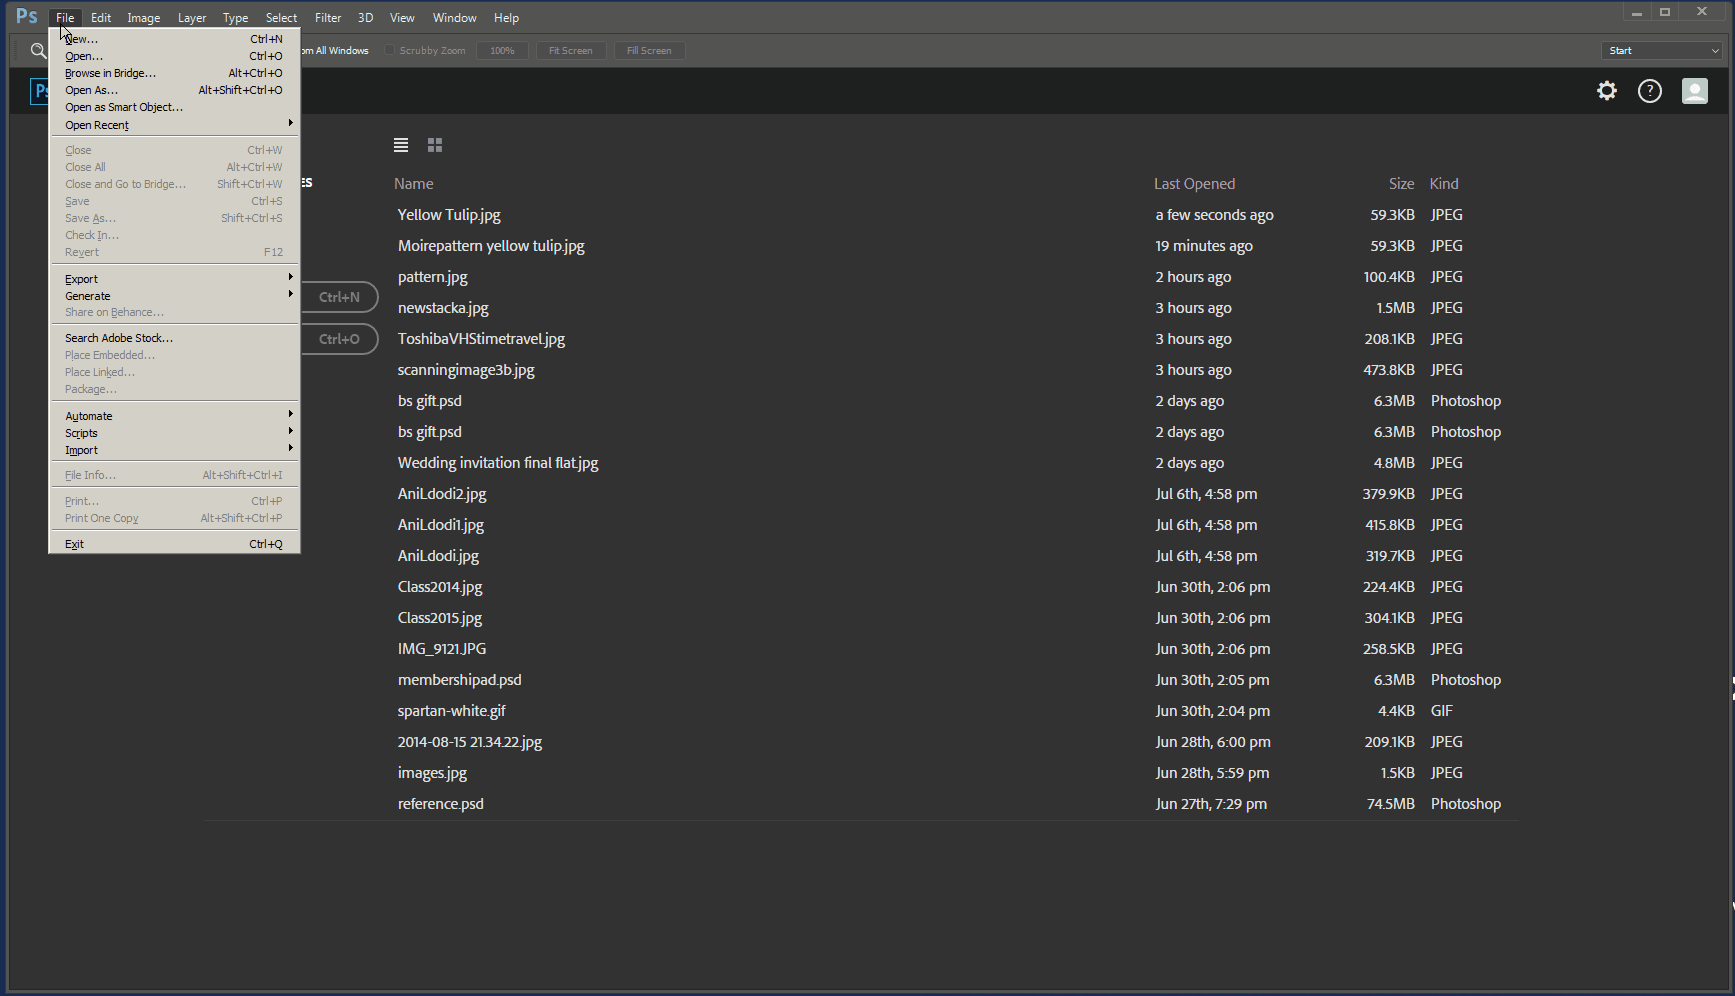Open the Filter menu

[x=328, y=18]
